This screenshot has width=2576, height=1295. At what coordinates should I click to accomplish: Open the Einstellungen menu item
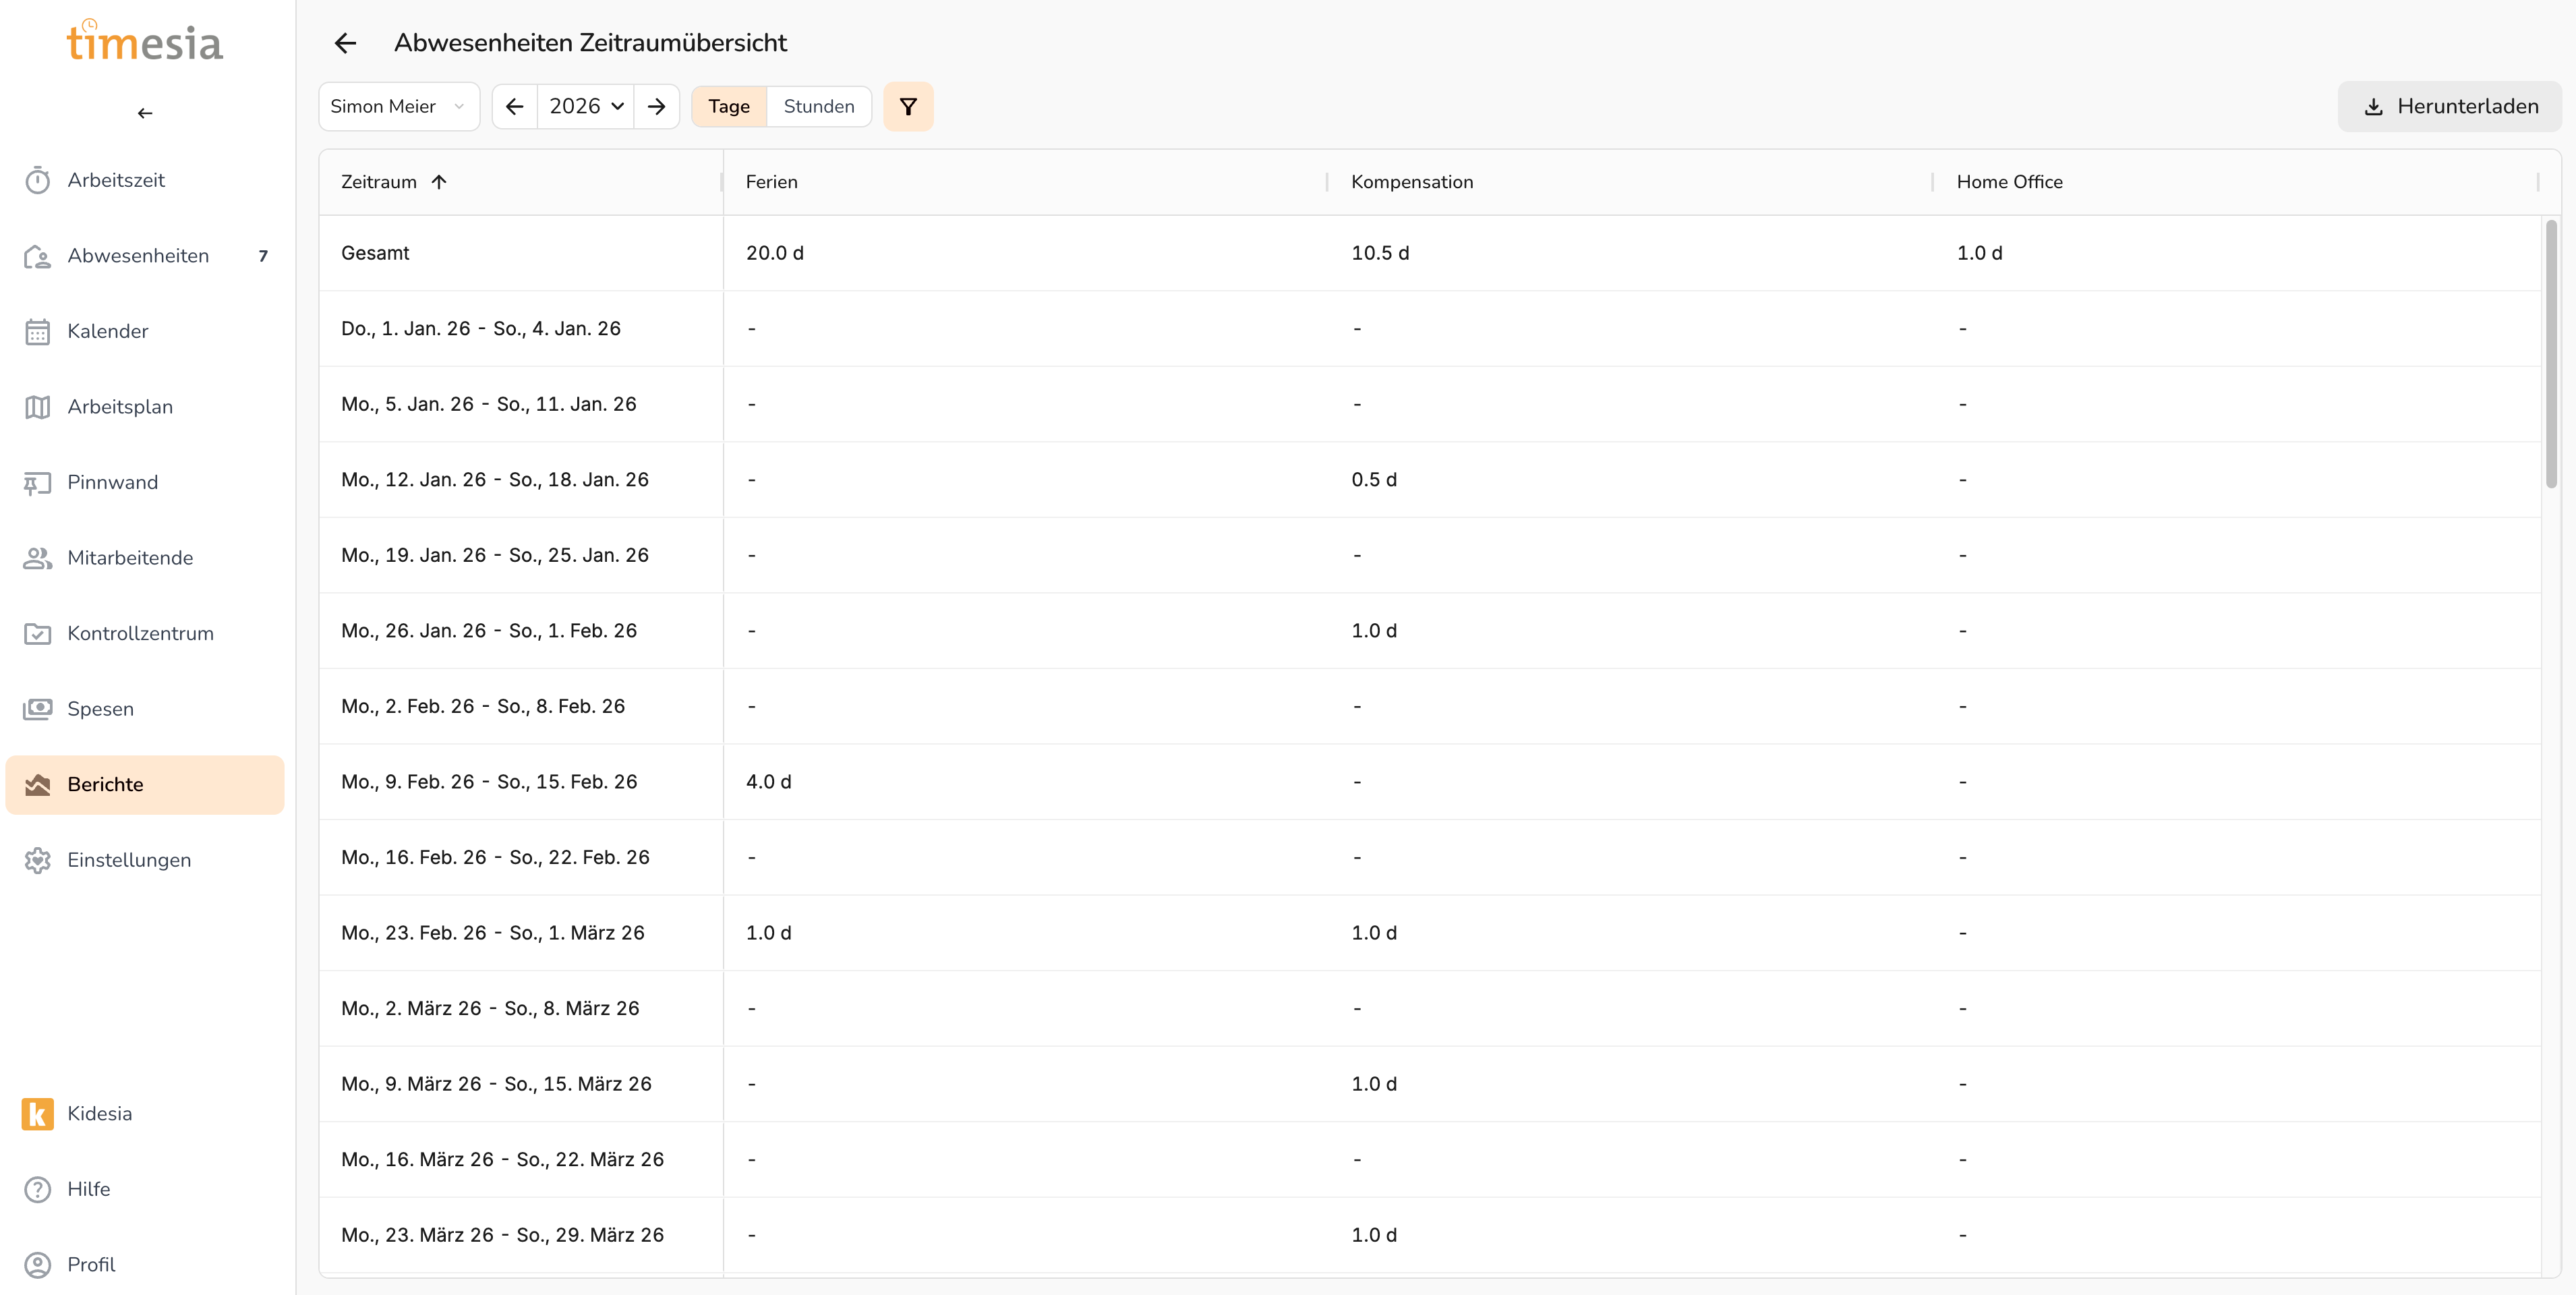coord(128,860)
